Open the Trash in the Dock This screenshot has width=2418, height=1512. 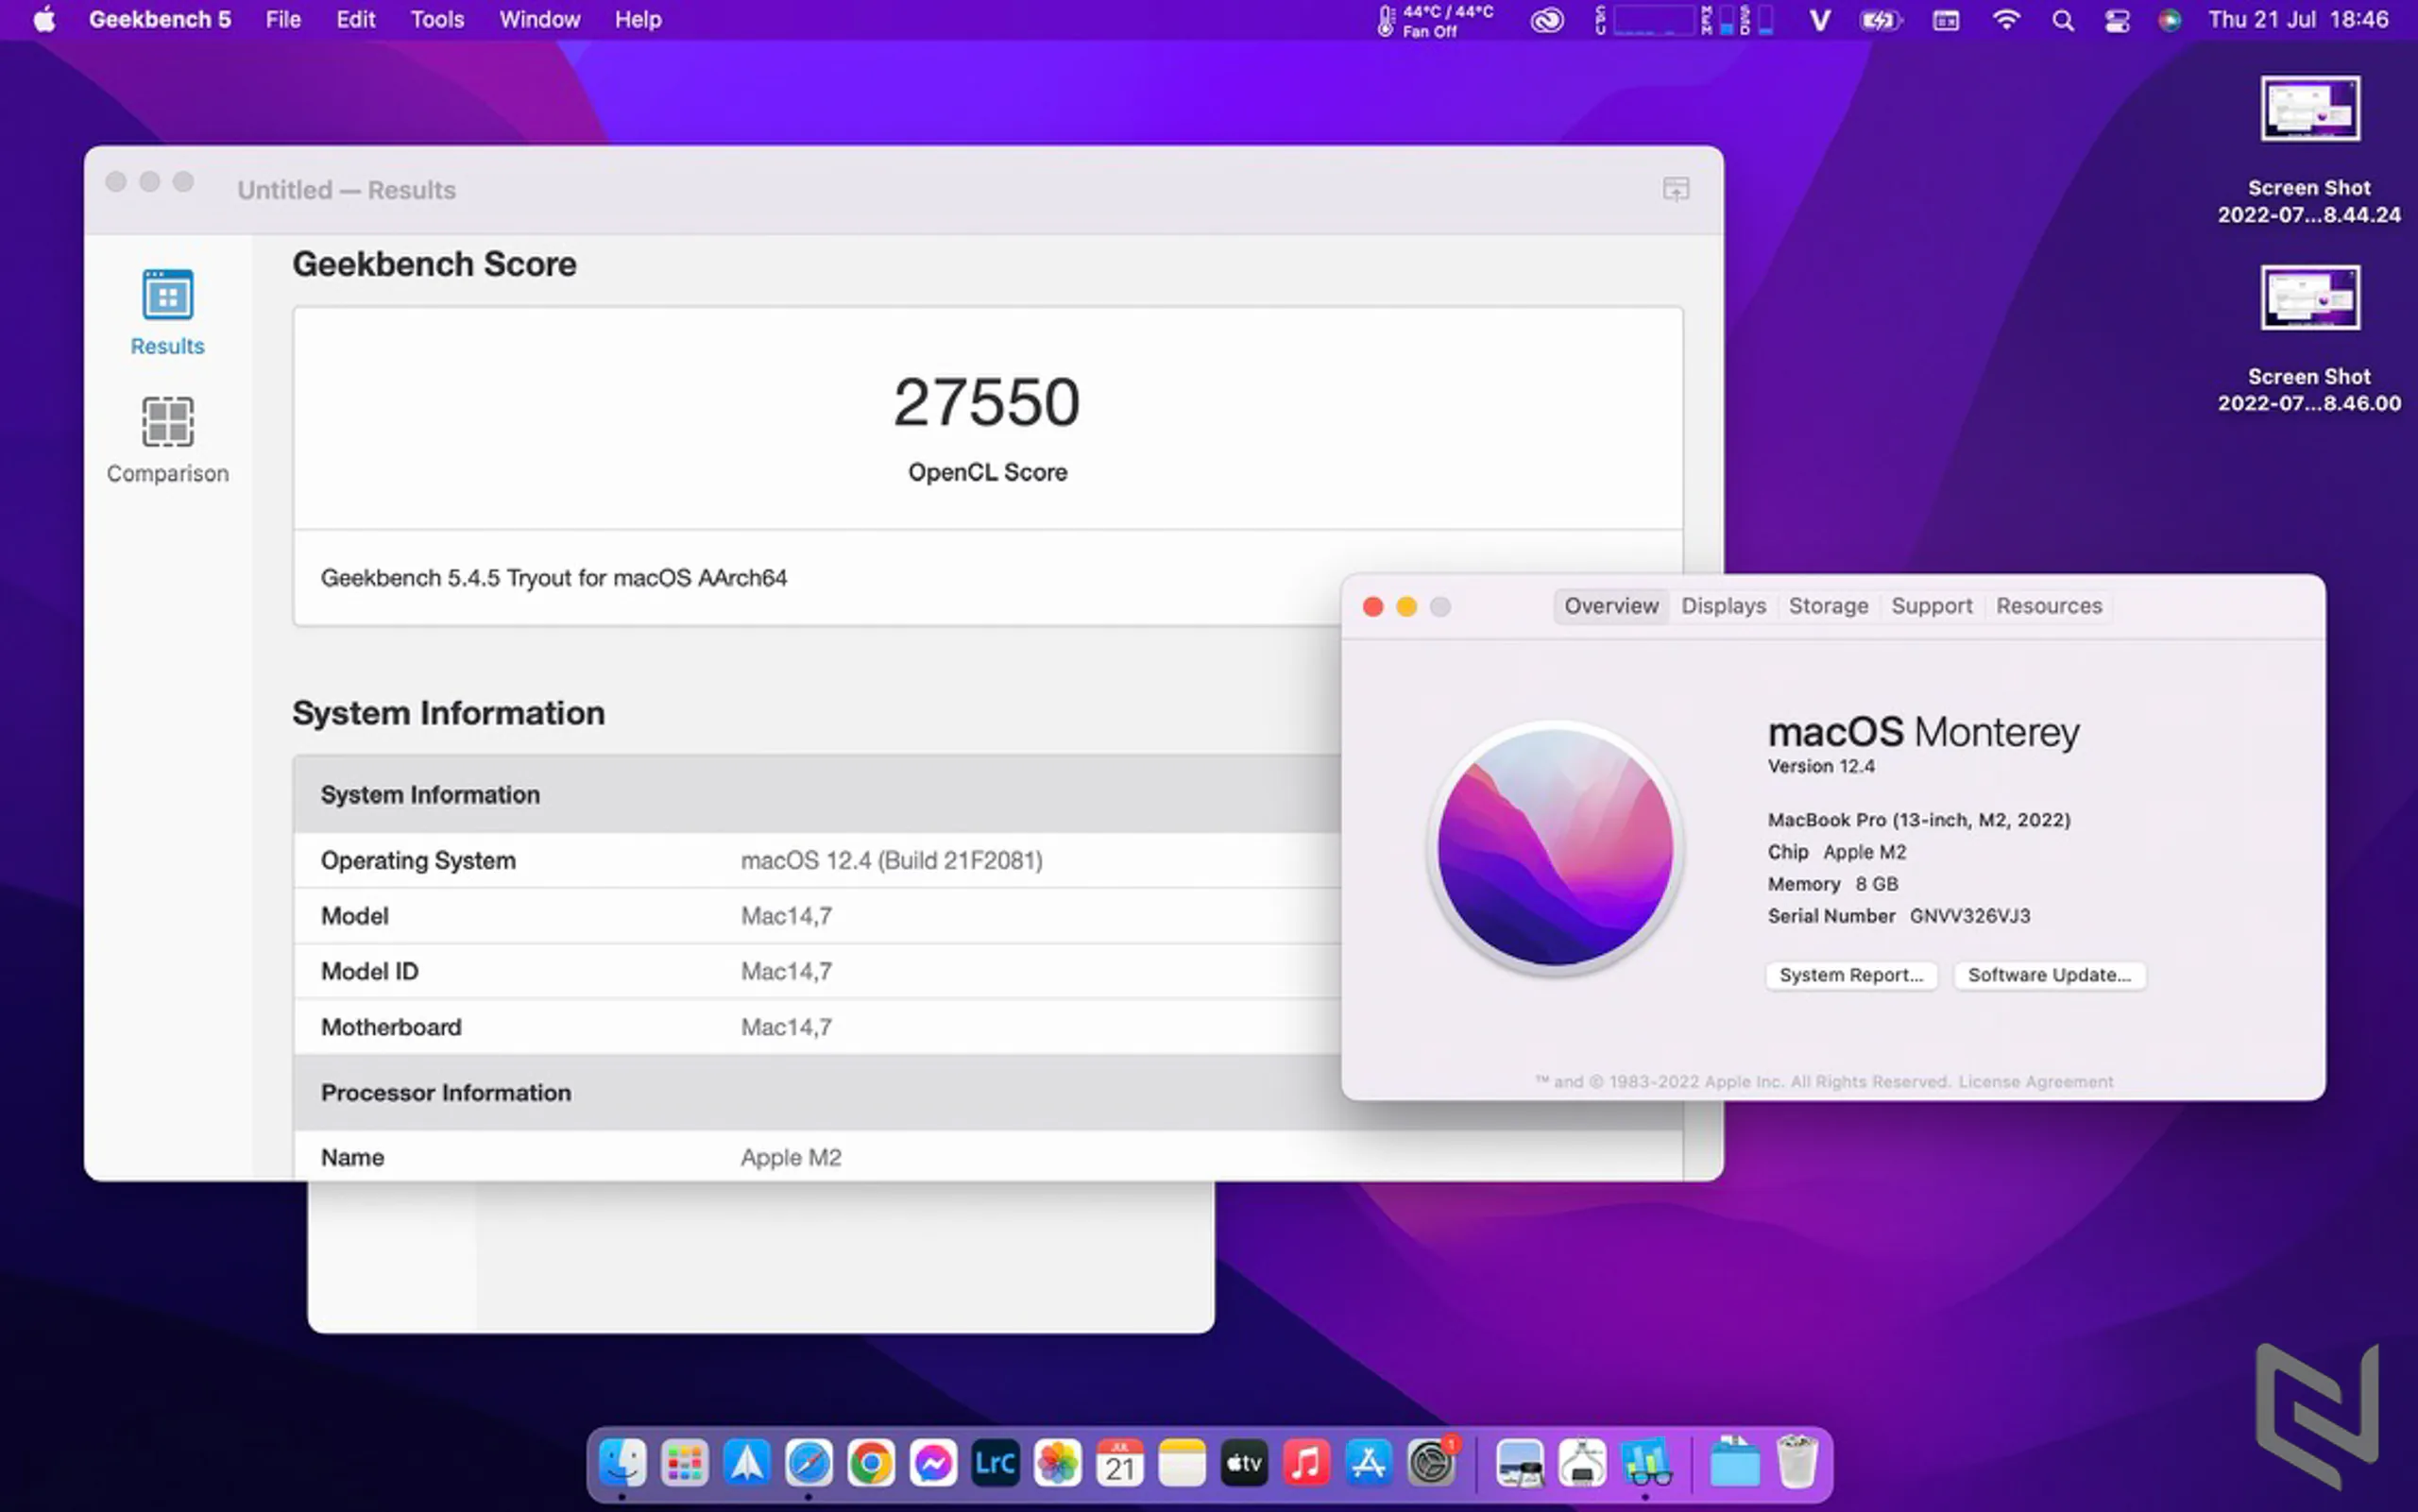pyautogui.click(x=1797, y=1464)
